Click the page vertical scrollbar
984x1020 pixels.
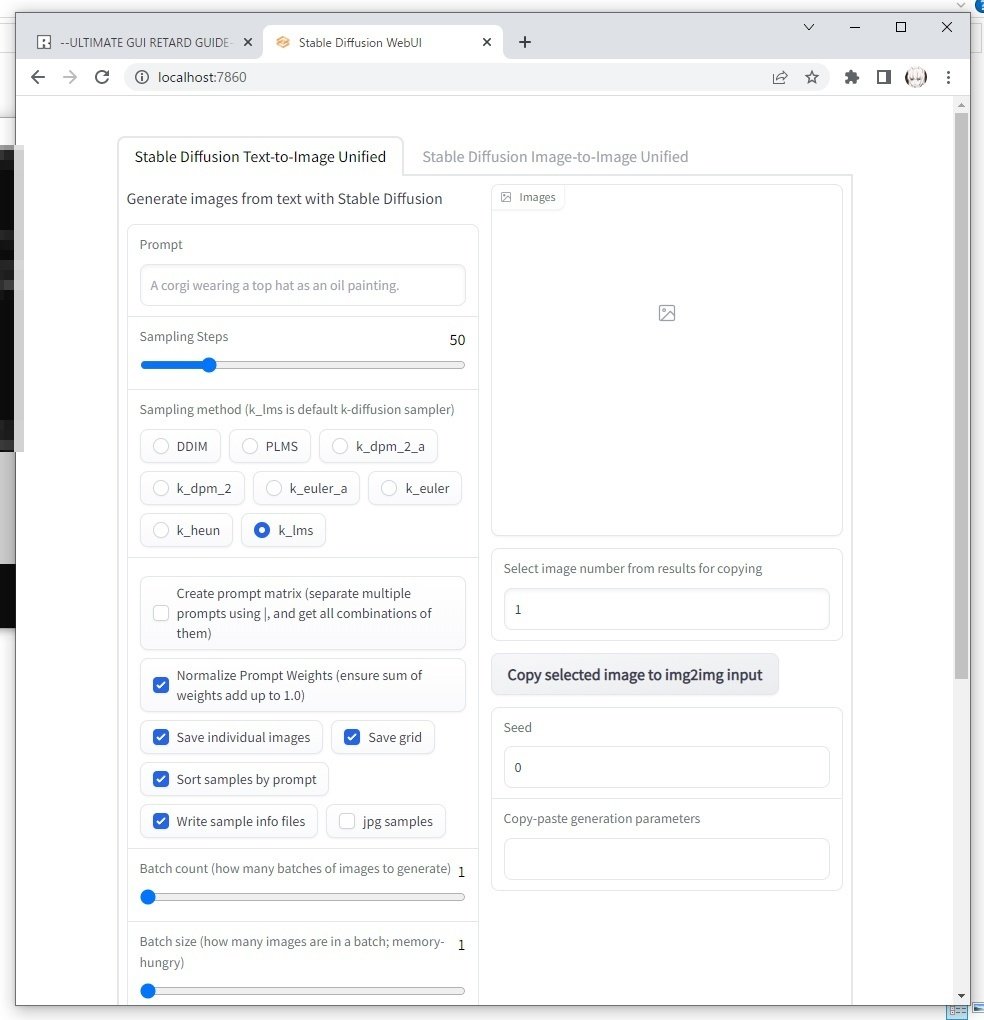[x=961, y=396]
